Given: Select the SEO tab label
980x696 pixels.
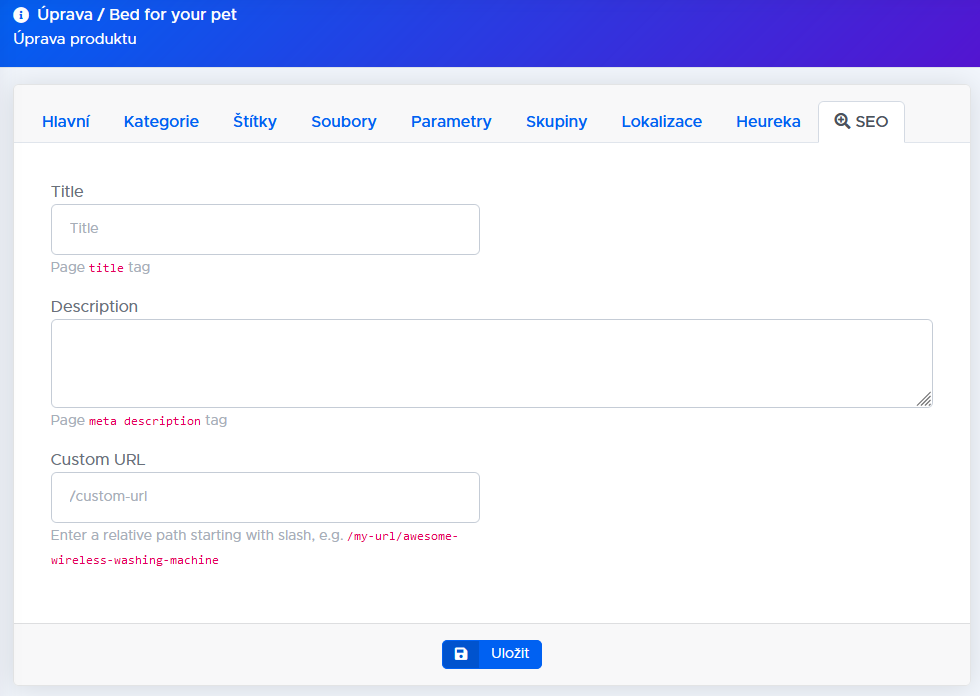Looking at the screenshot, I should [871, 122].
